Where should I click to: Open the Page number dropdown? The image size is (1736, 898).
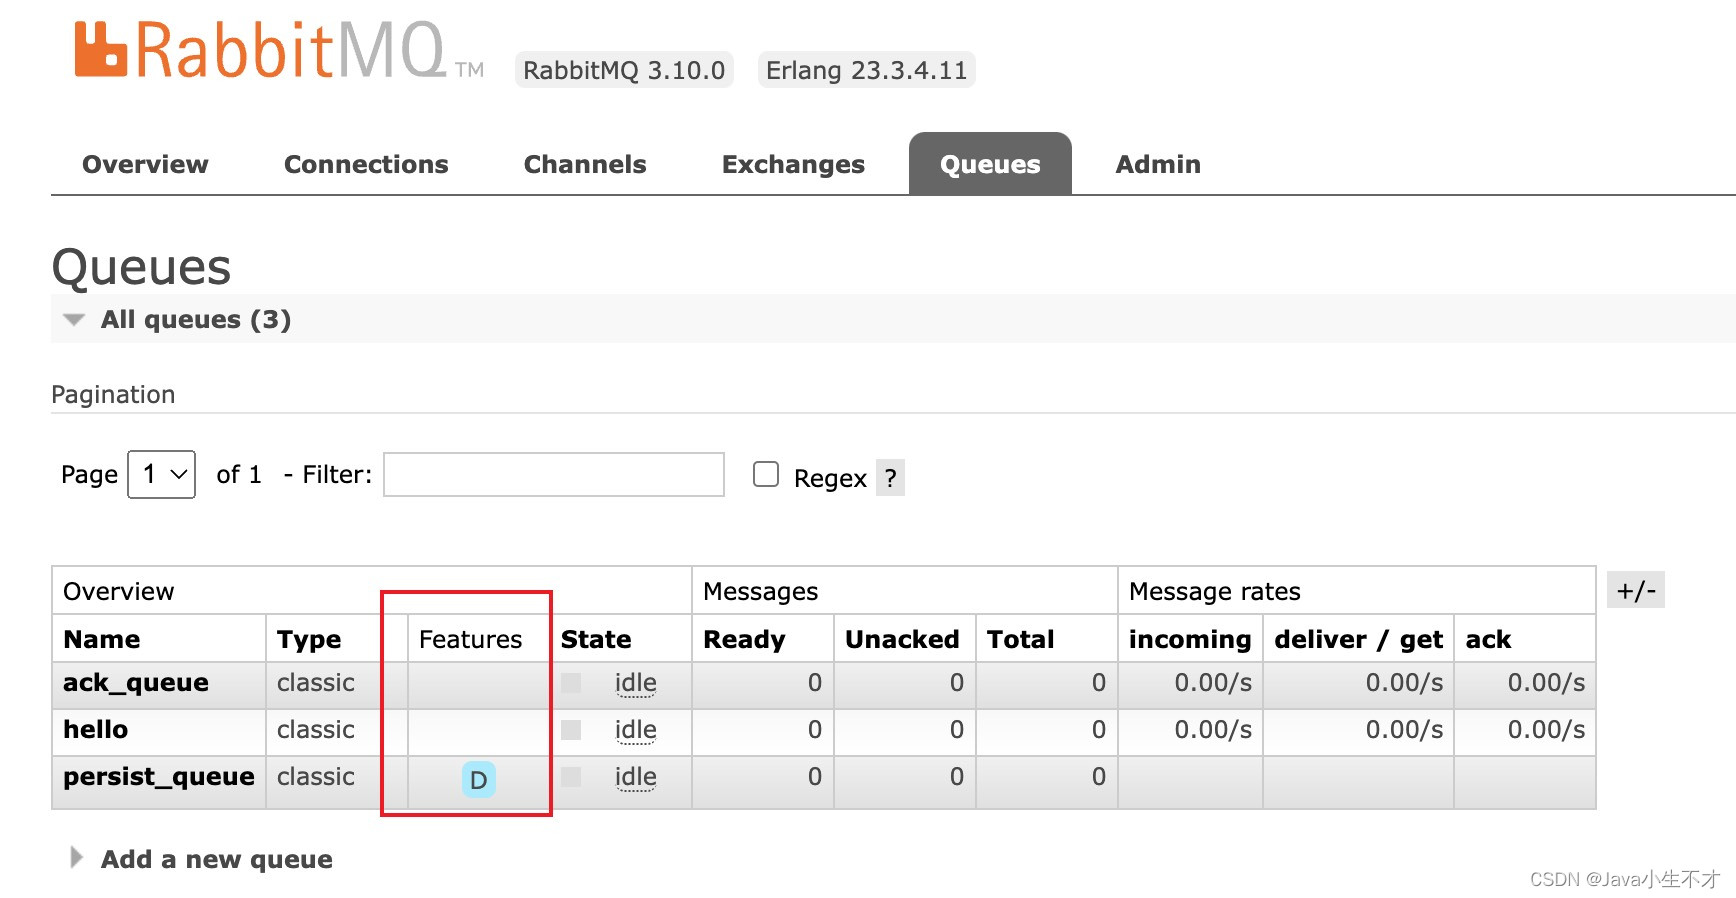click(x=162, y=474)
